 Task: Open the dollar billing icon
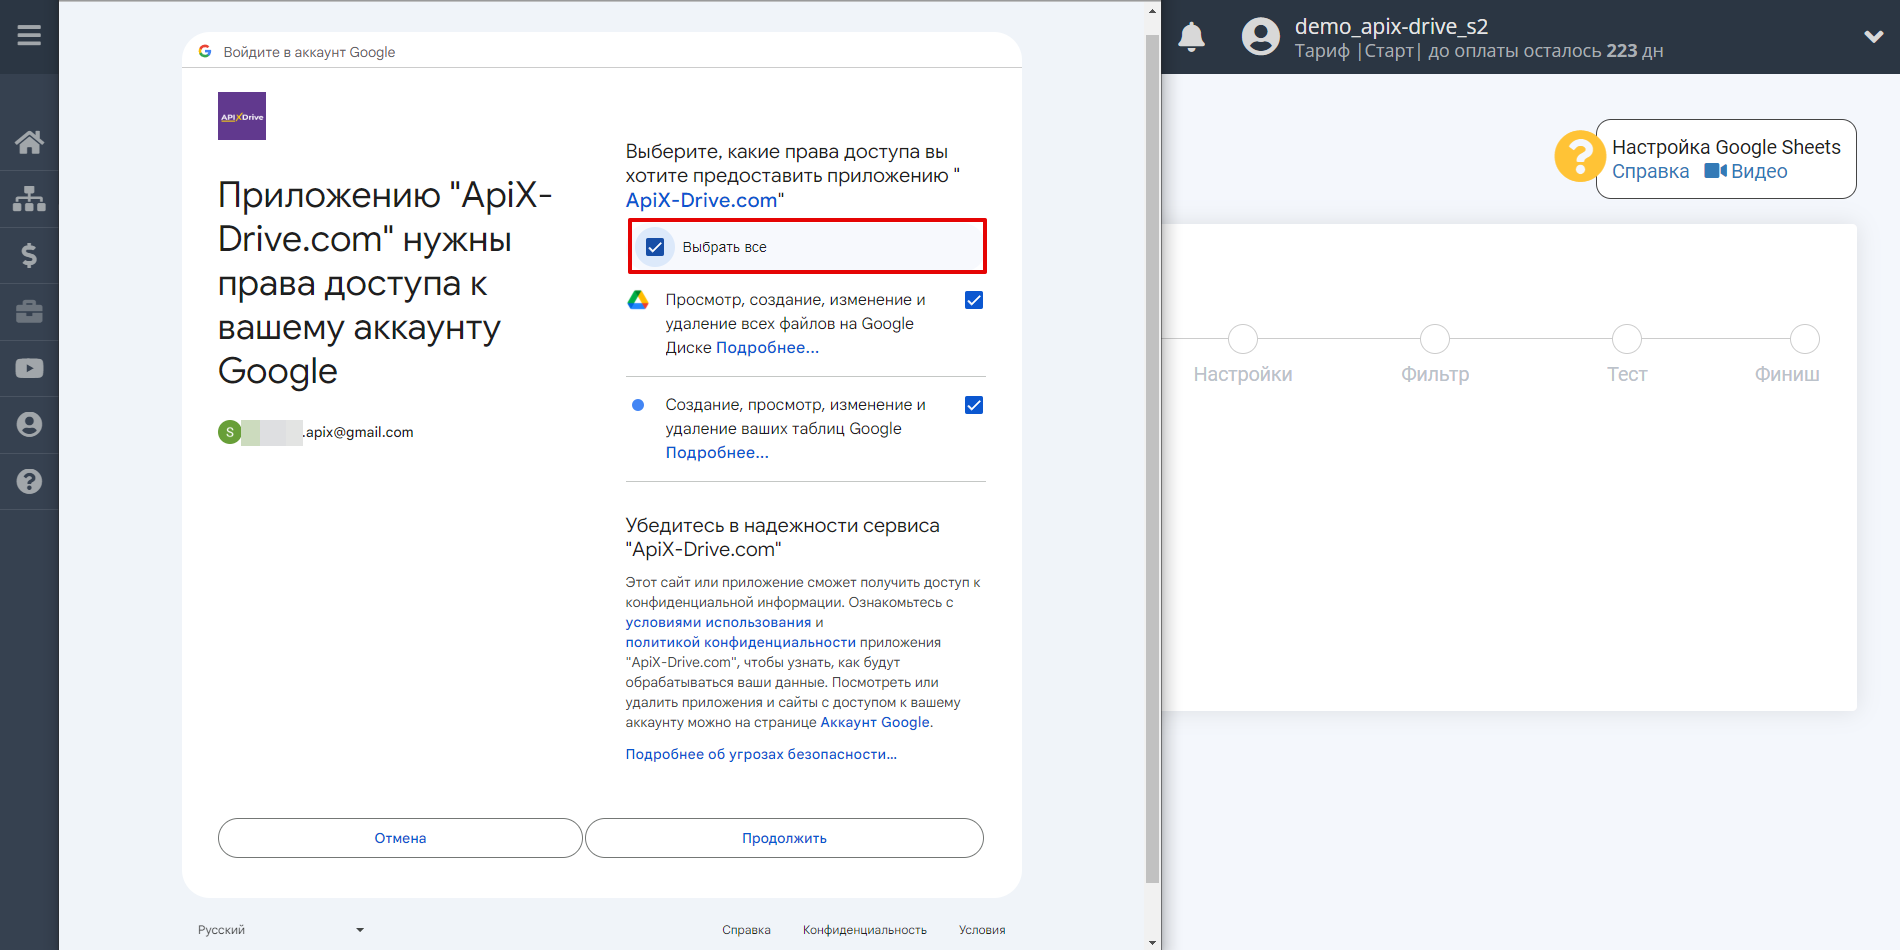point(29,255)
